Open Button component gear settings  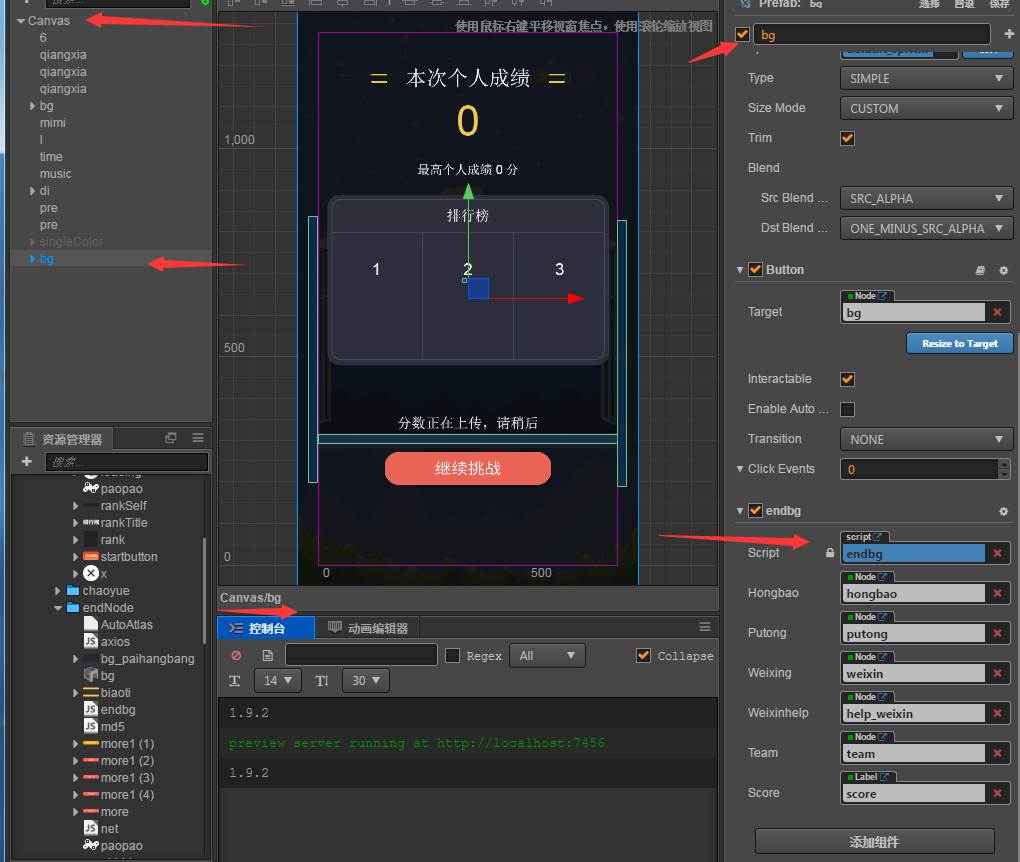point(1004,270)
